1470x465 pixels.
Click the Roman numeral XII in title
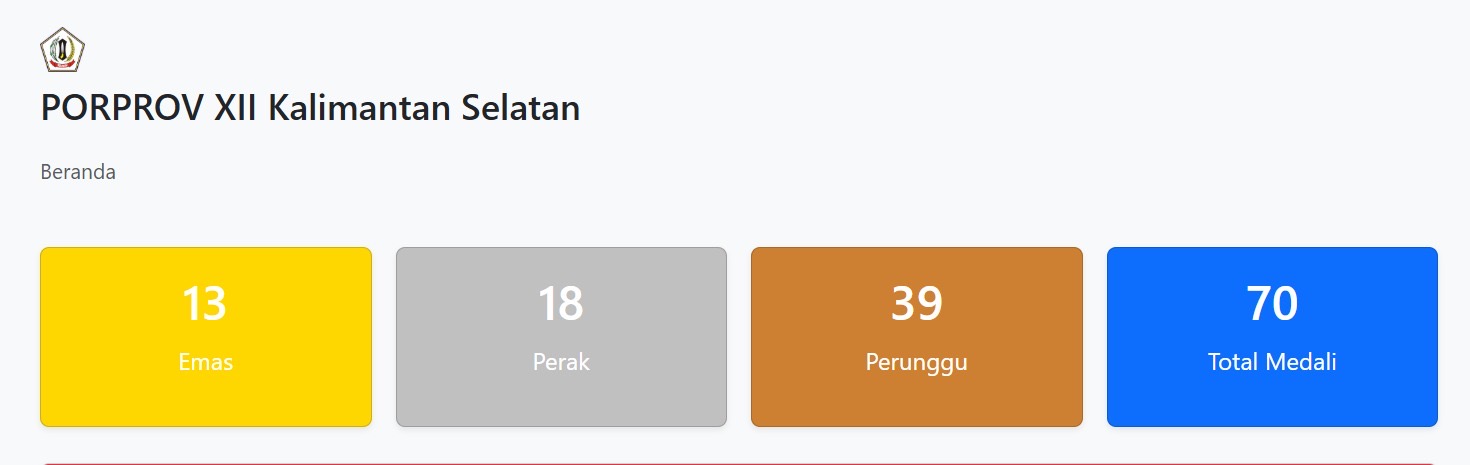pyautogui.click(x=236, y=108)
